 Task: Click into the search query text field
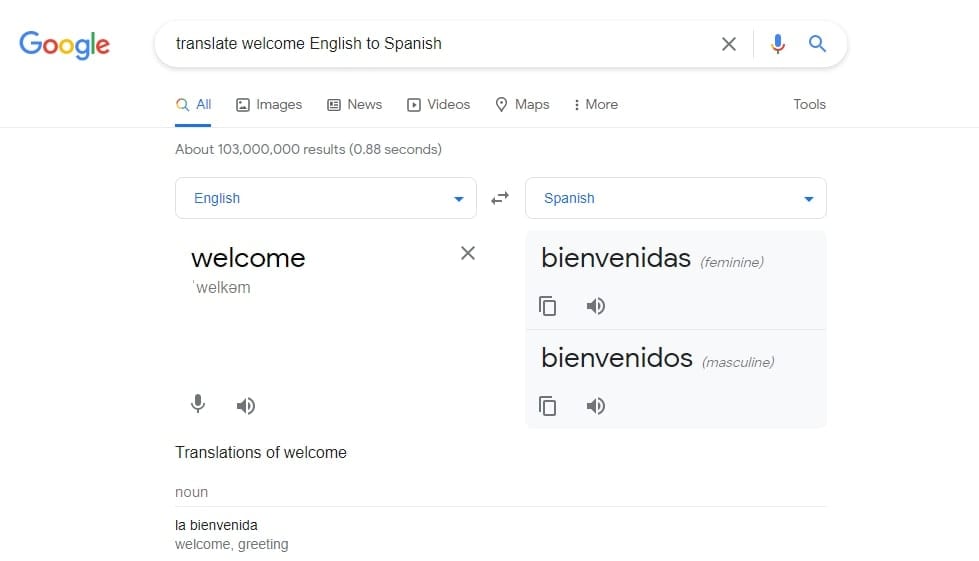[430, 44]
